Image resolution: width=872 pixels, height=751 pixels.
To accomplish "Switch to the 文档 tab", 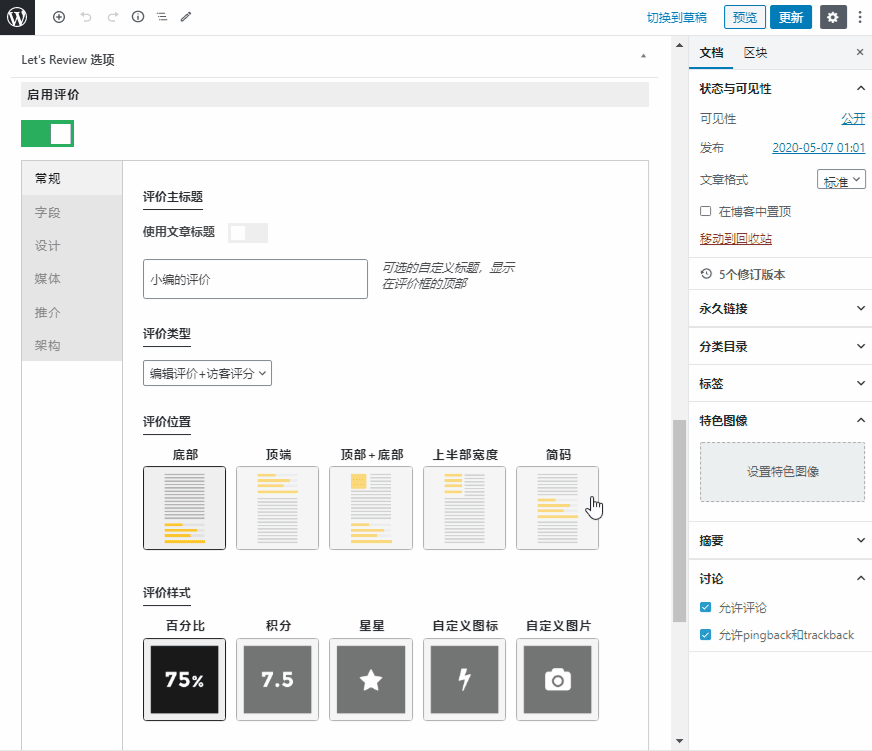I will [x=711, y=53].
